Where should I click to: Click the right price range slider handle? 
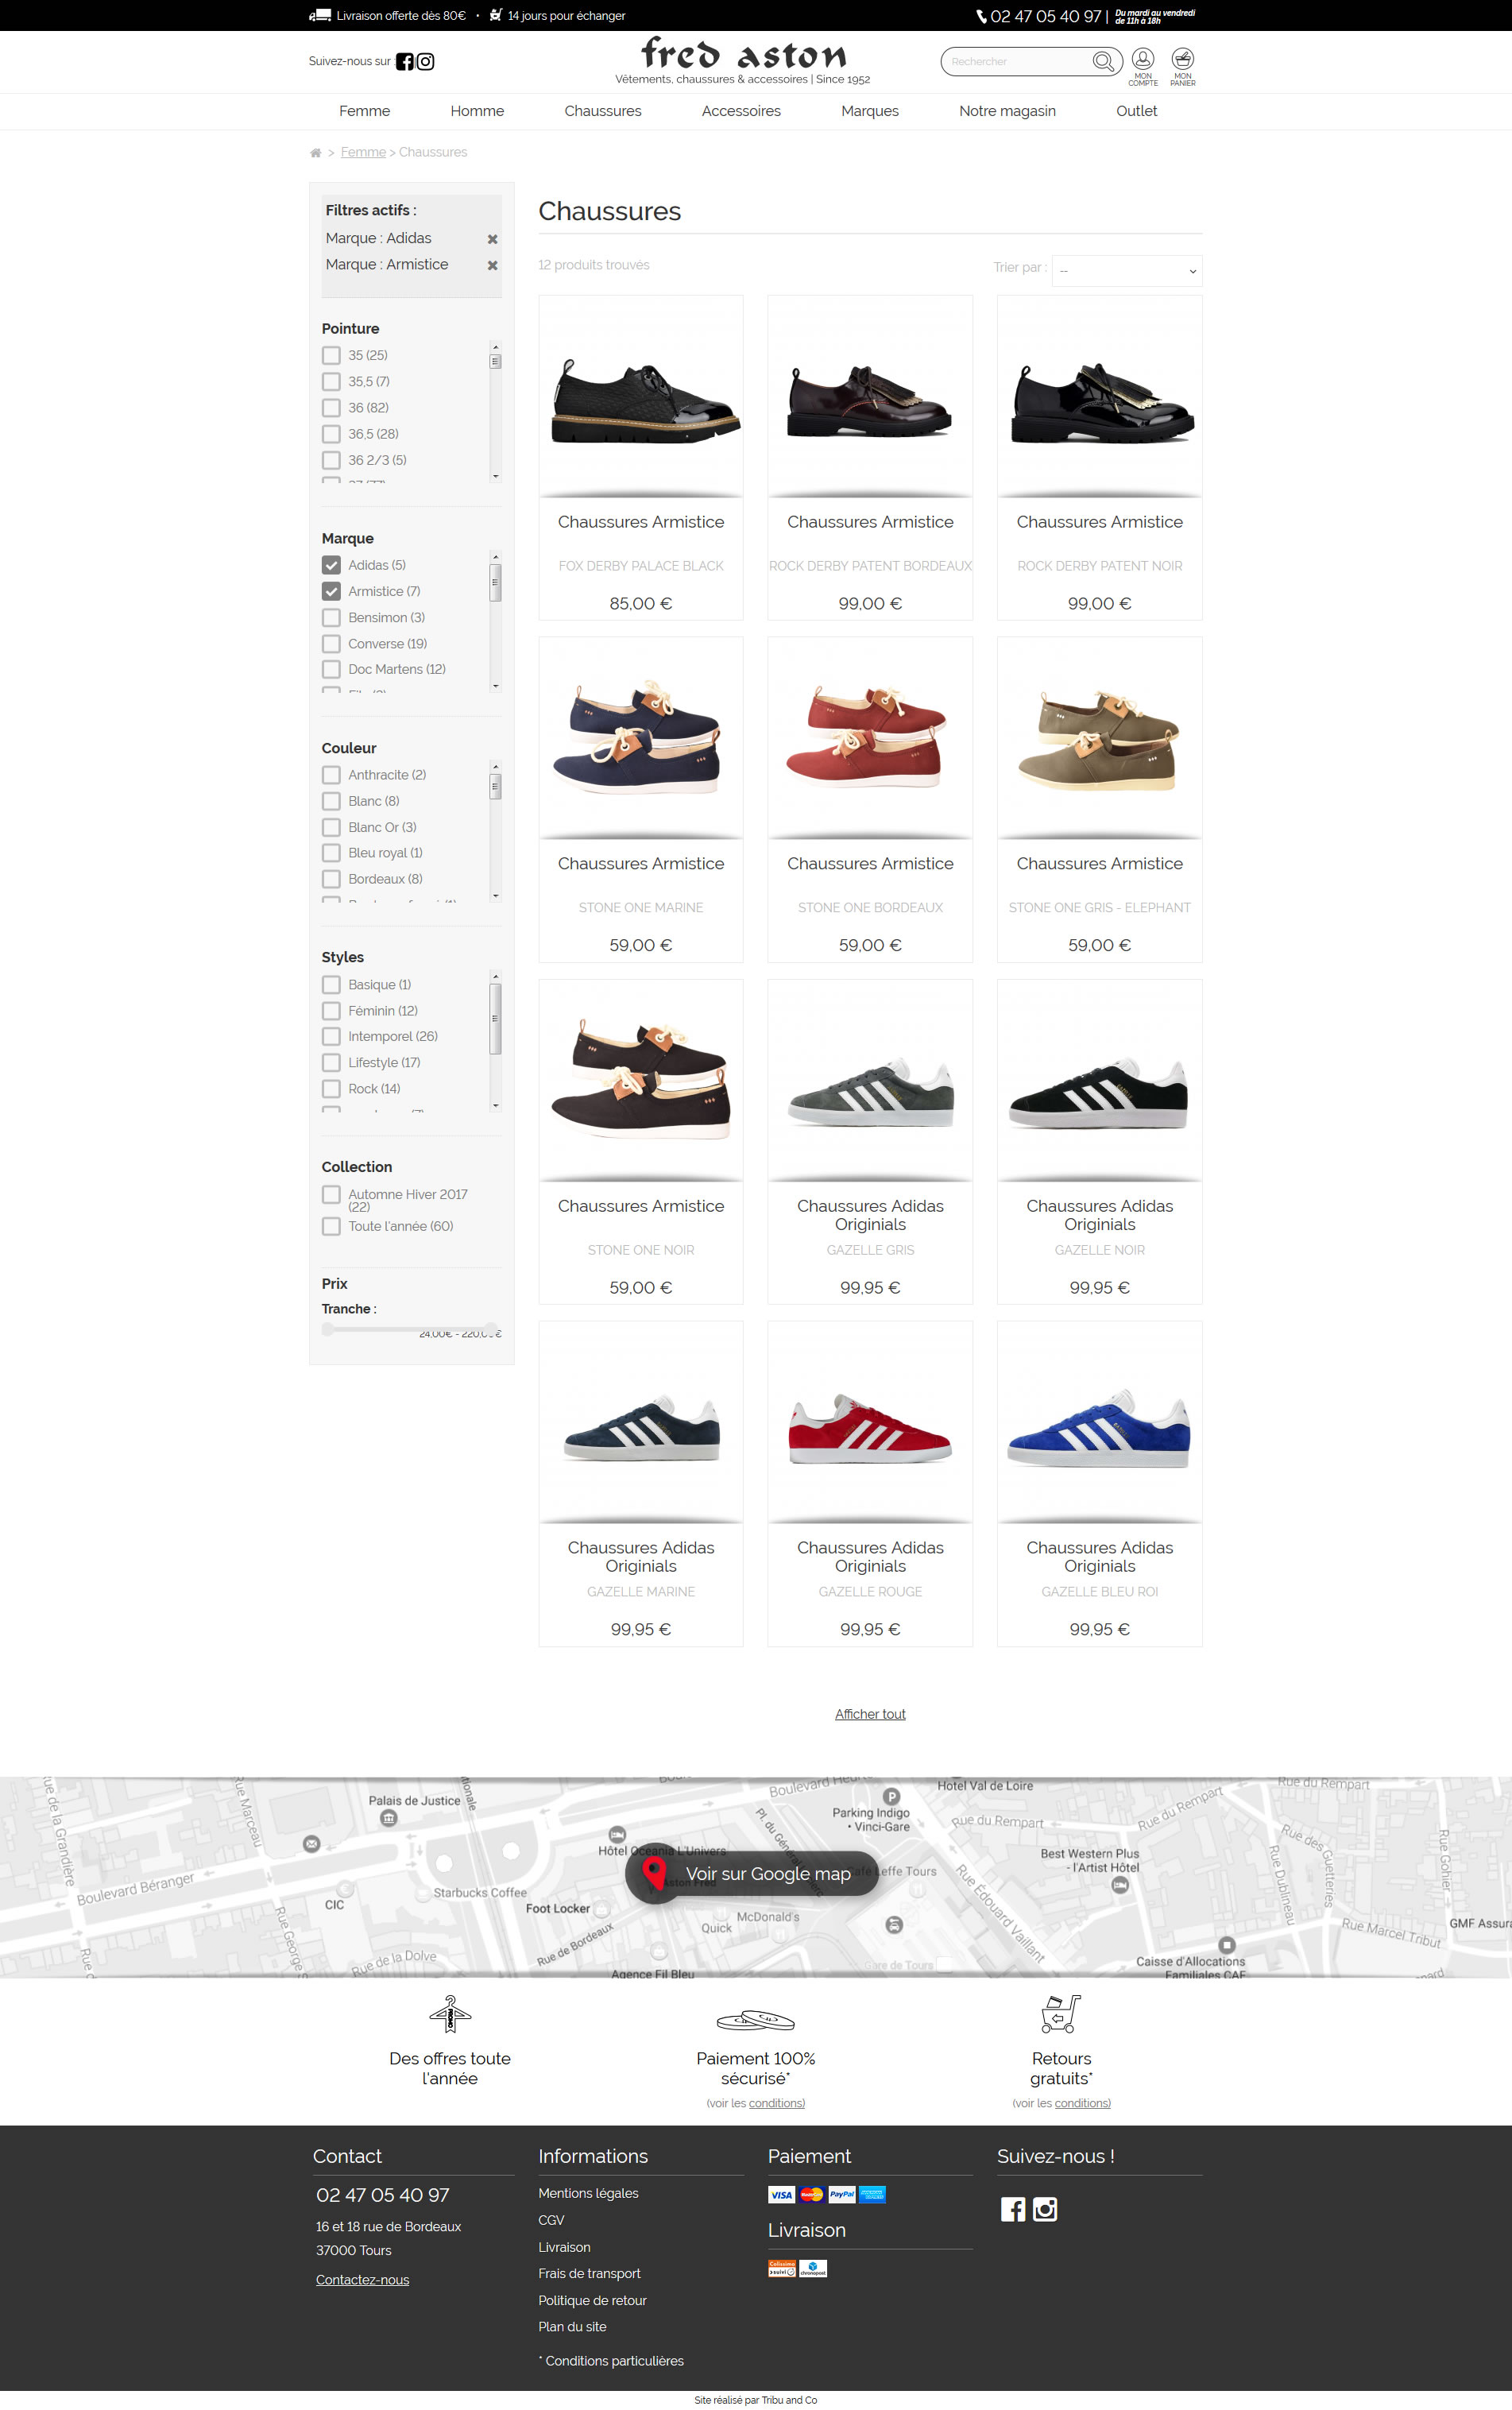[491, 1330]
